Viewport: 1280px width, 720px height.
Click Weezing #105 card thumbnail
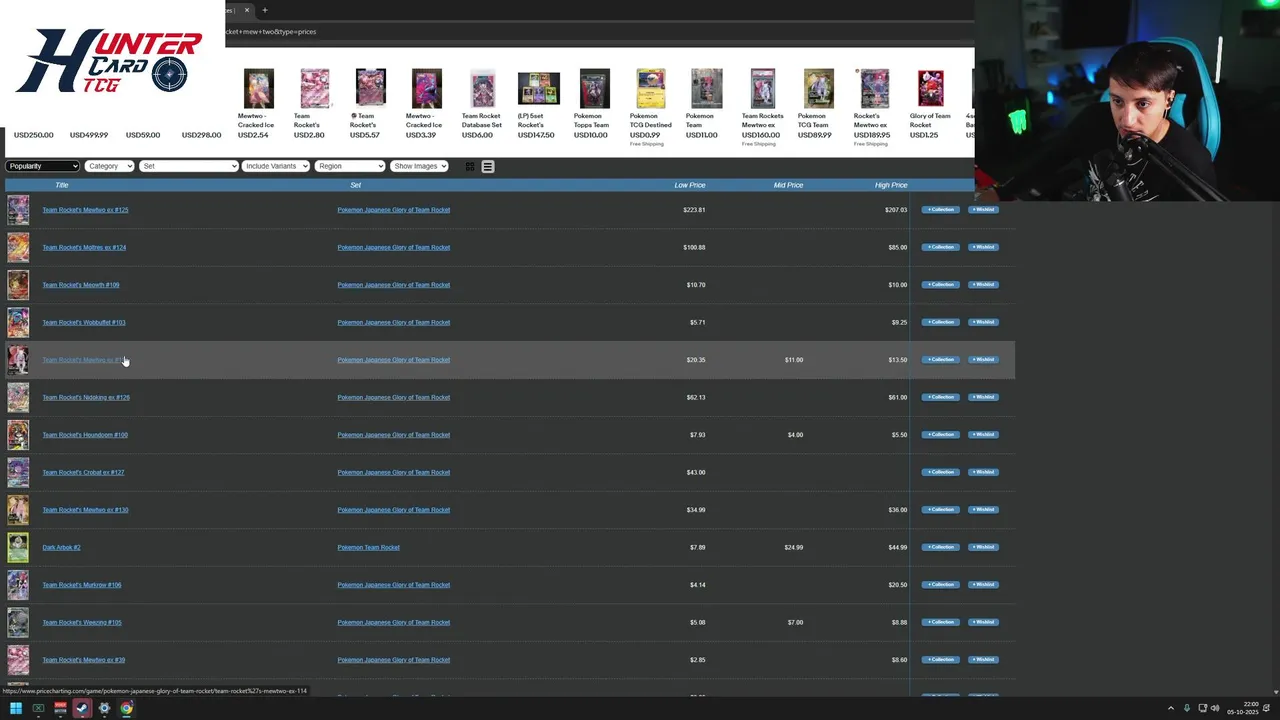(x=18, y=622)
